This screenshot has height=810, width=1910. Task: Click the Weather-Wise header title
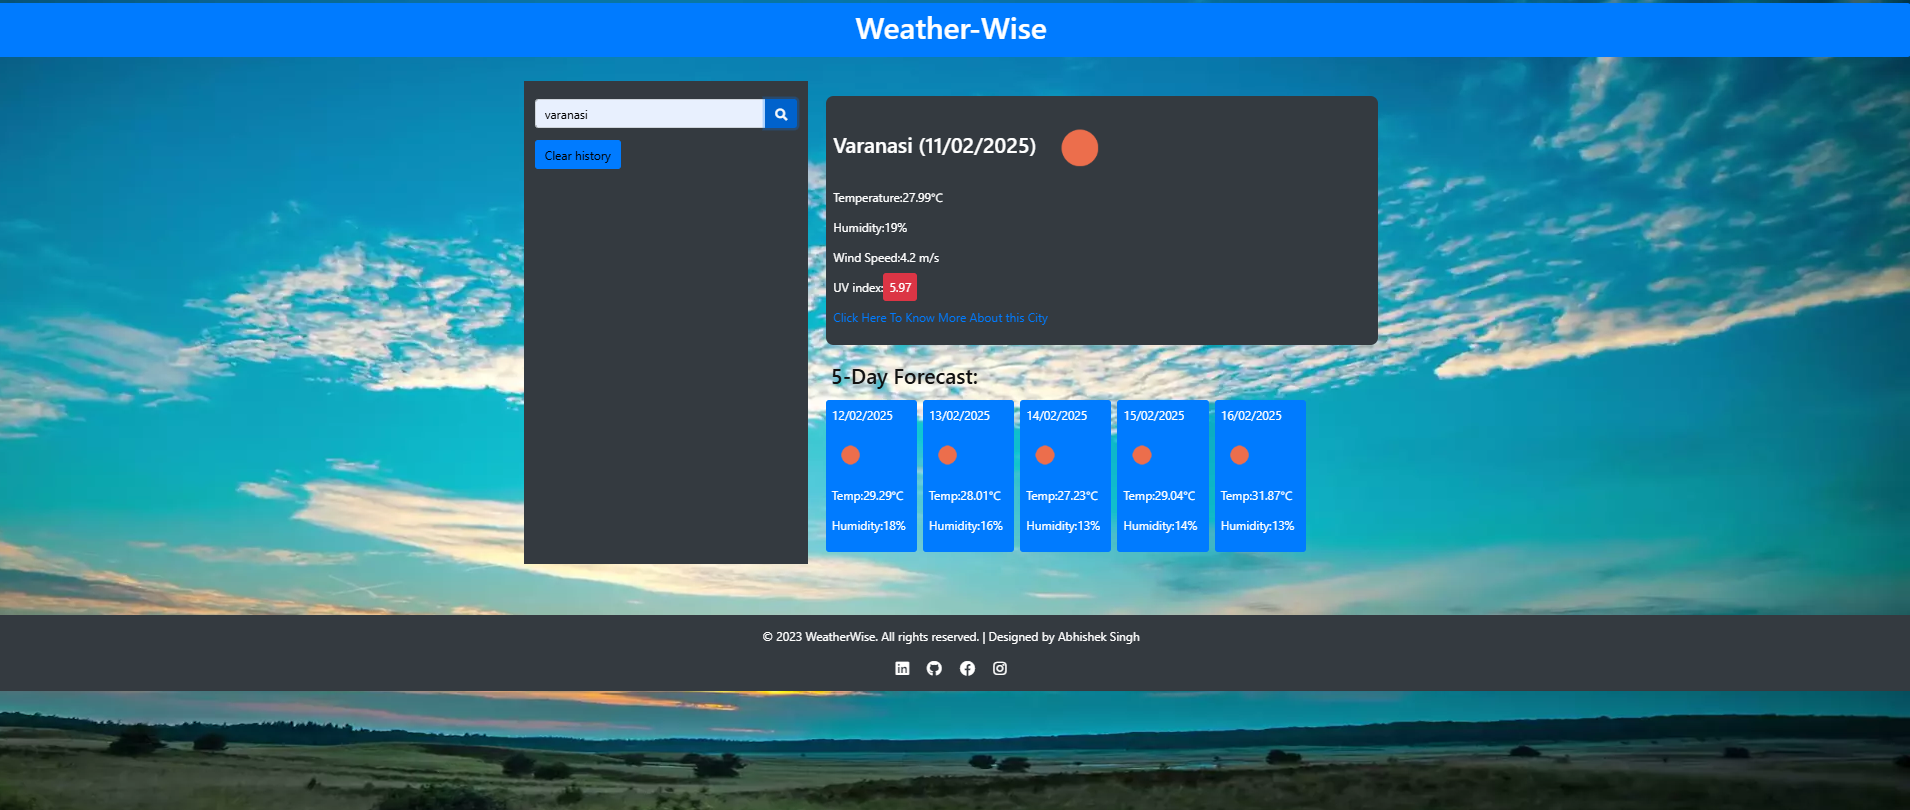[x=951, y=29]
